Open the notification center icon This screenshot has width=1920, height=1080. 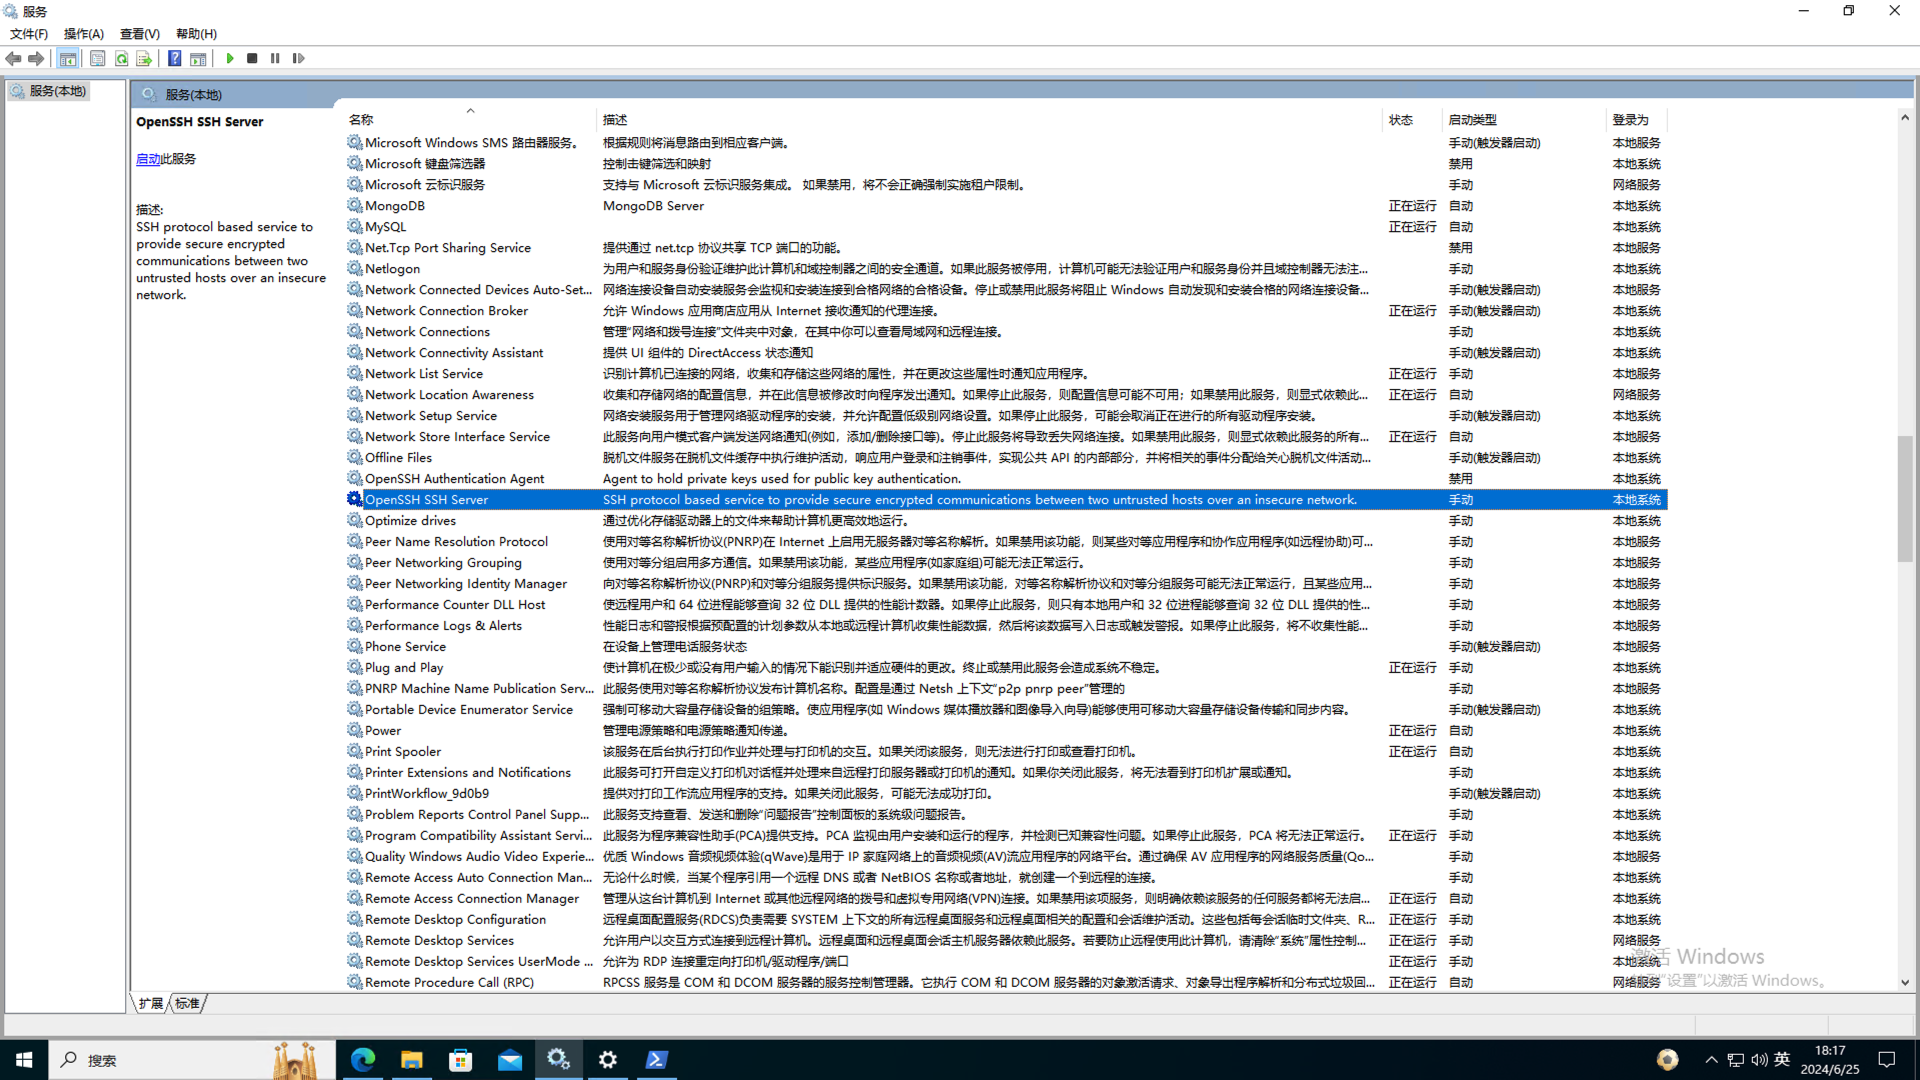(x=1887, y=1060)
